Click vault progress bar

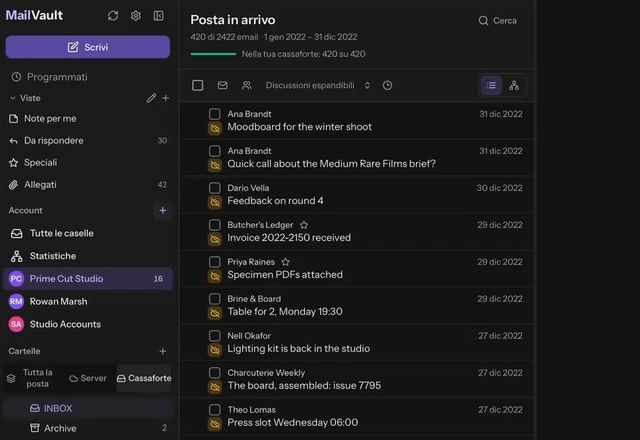pyautogui.click(x=213, y=54)
